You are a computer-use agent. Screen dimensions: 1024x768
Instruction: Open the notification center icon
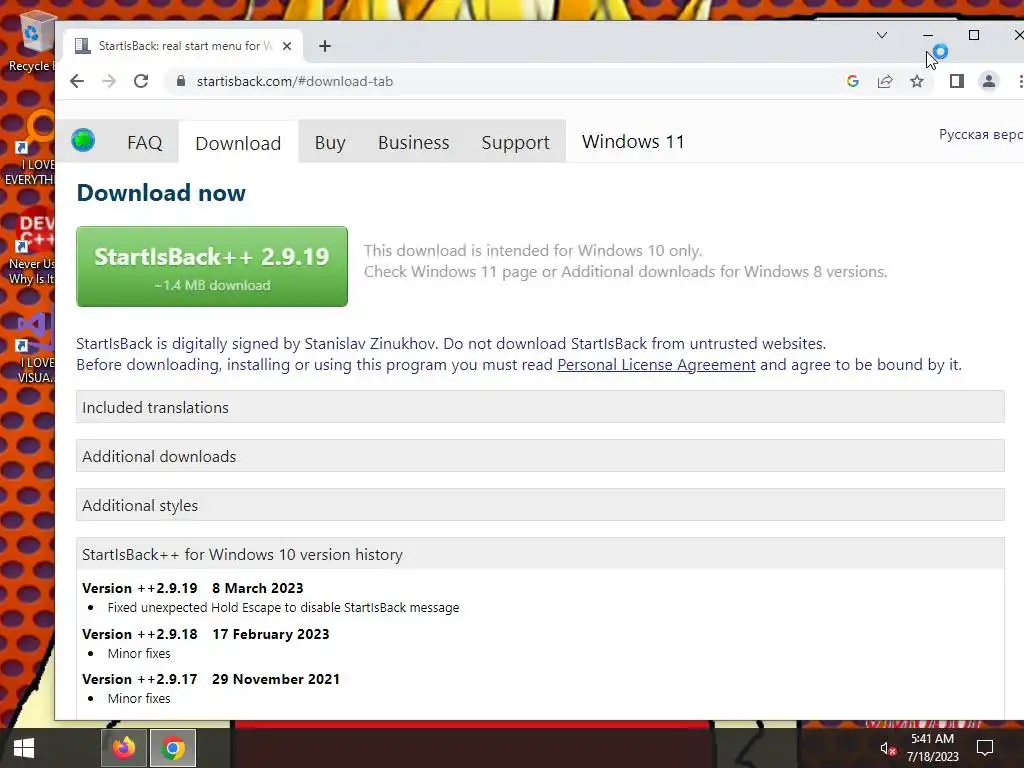pyautogui.click(x=985, y=748)
